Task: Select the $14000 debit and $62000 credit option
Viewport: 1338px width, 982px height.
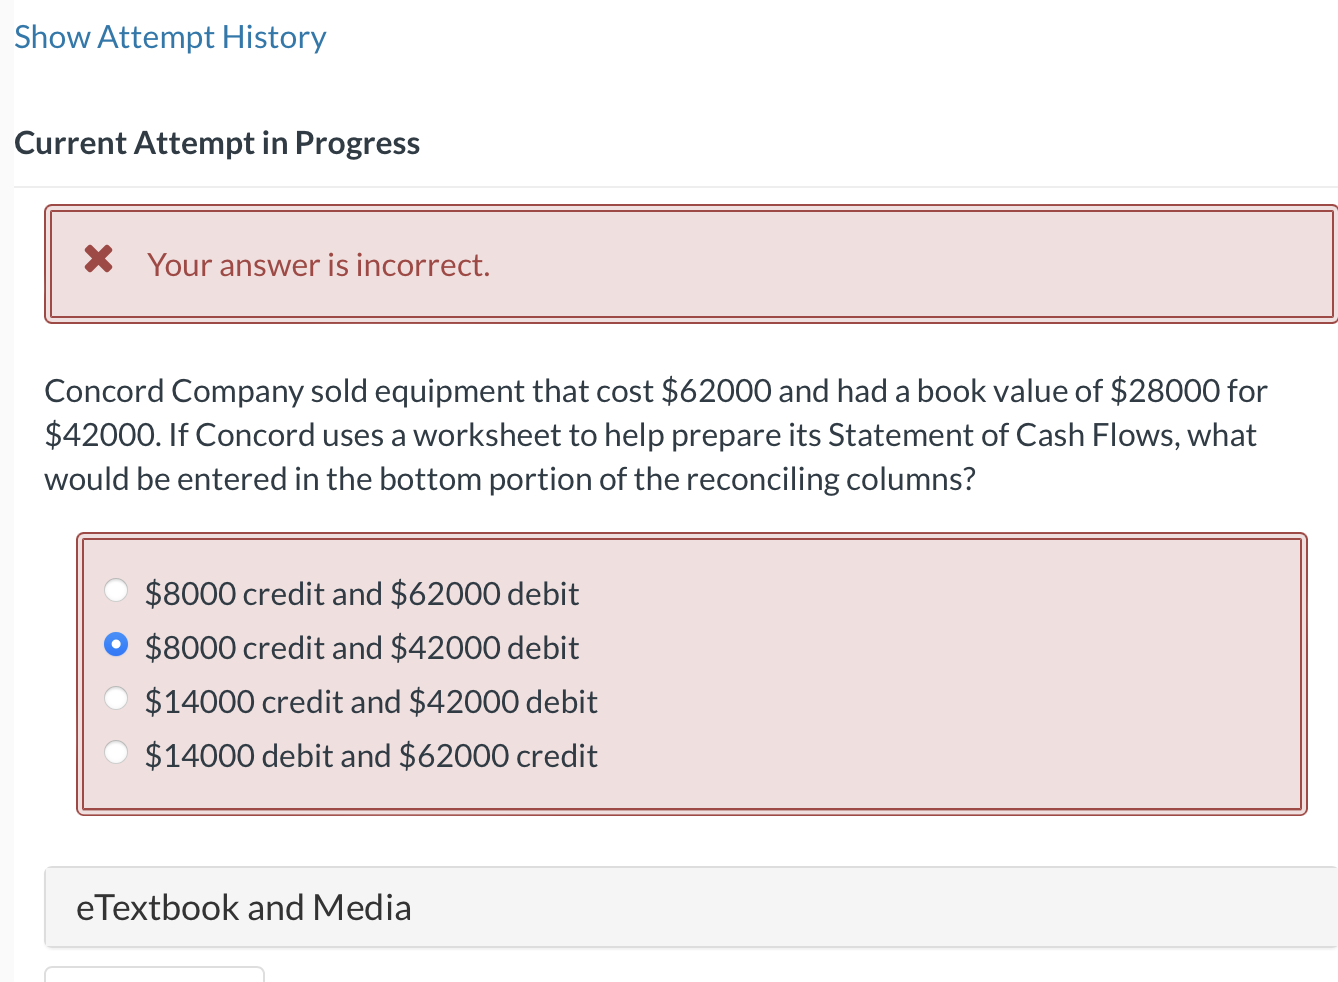Action: pos(116,752)
